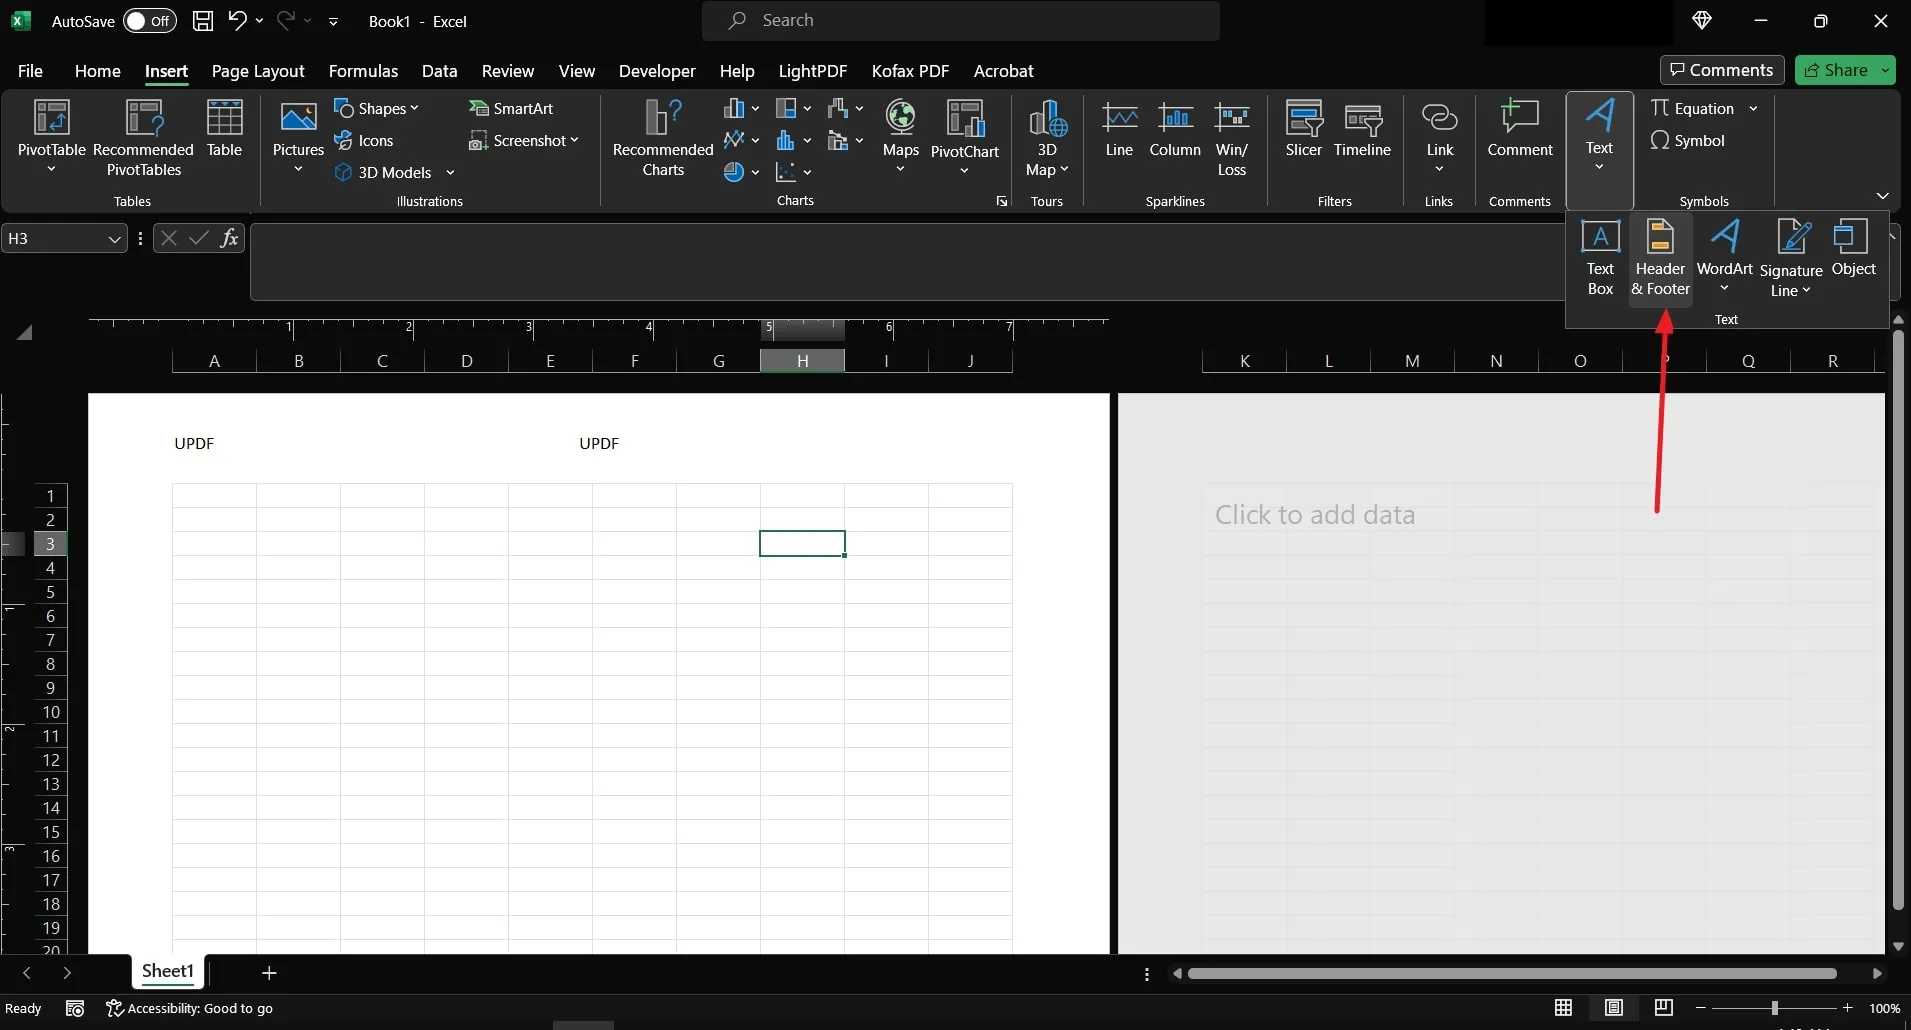This screenshot has height=1030, width=1911.
Task: Increase zoom using the zoom slider
Action: (1844, 1008)
